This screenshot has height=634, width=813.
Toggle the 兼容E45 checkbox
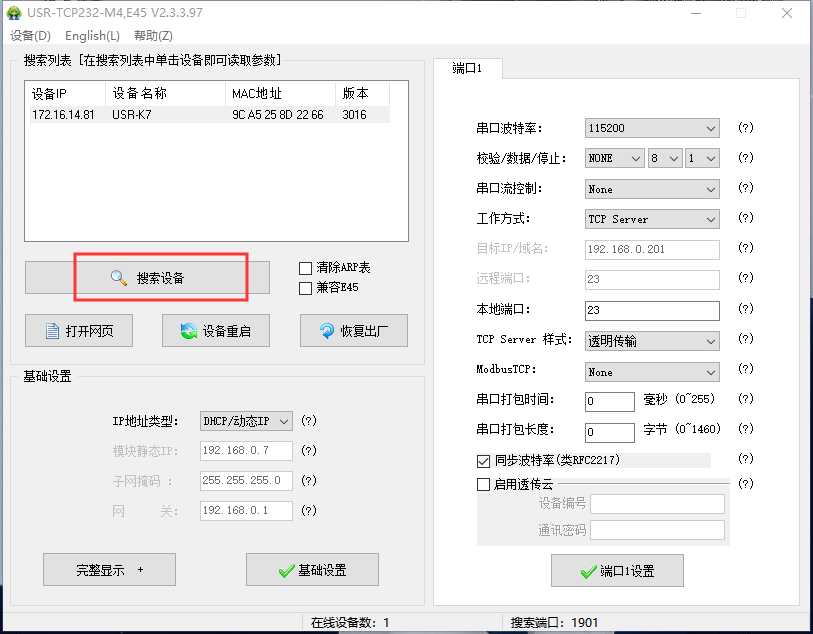pyautogui.click(x=306, y=288)
